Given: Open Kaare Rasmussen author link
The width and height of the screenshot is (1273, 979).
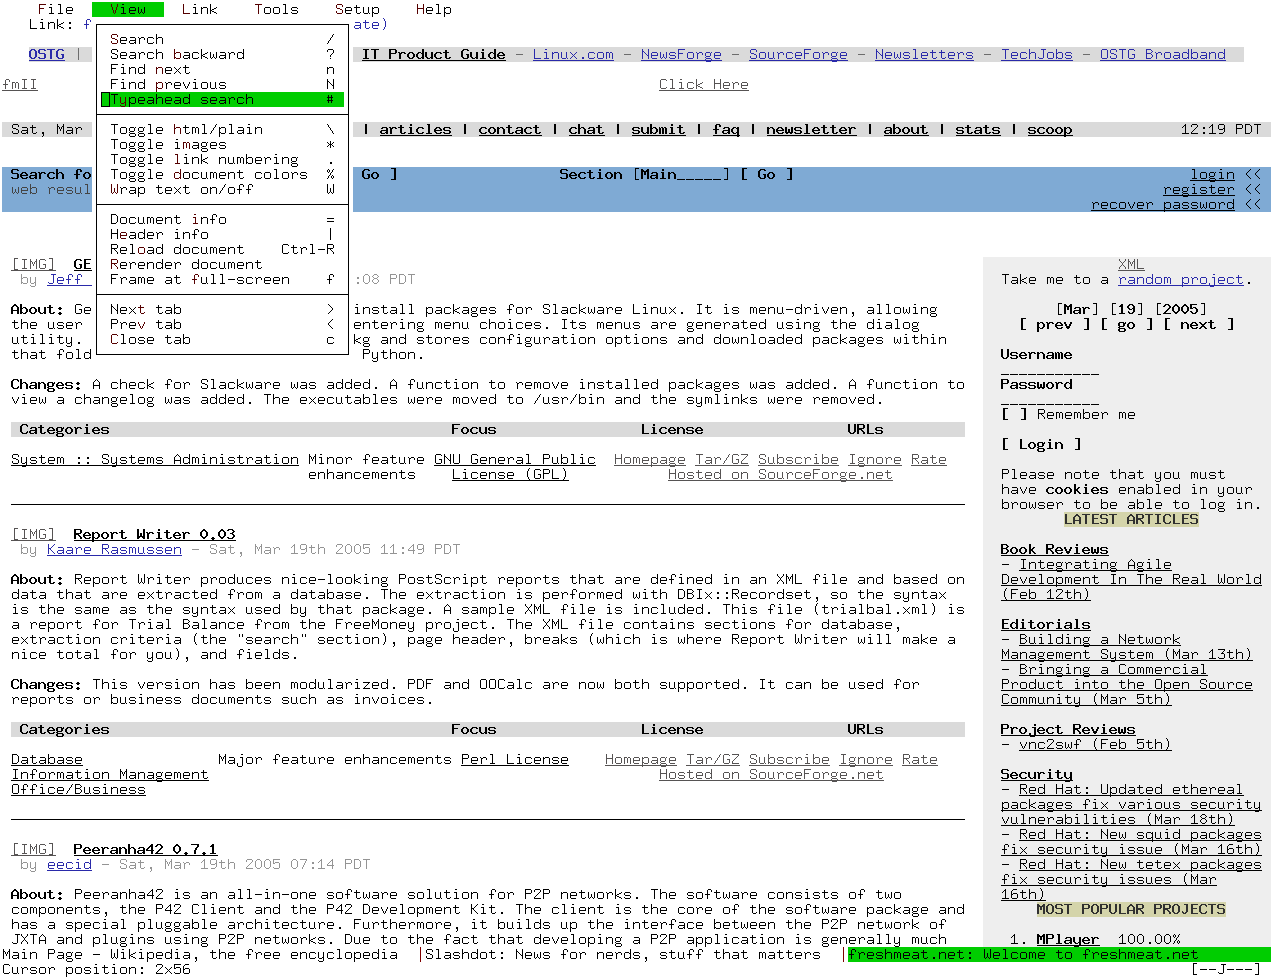Looking at the screenshot, I should [x=114, y=550].
